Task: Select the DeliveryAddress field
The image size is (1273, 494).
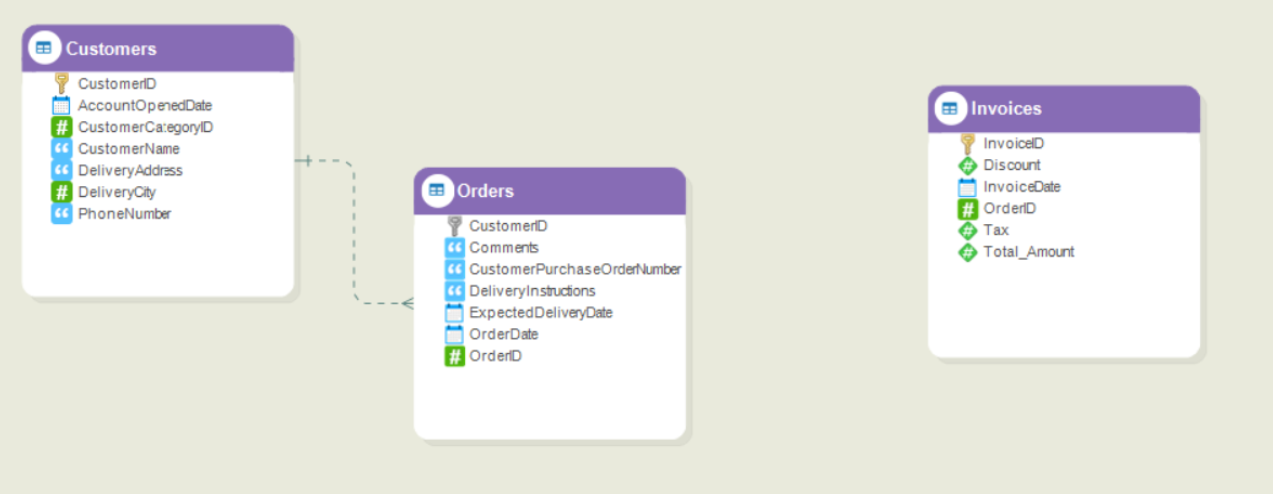Action: [x=131, y=170]
